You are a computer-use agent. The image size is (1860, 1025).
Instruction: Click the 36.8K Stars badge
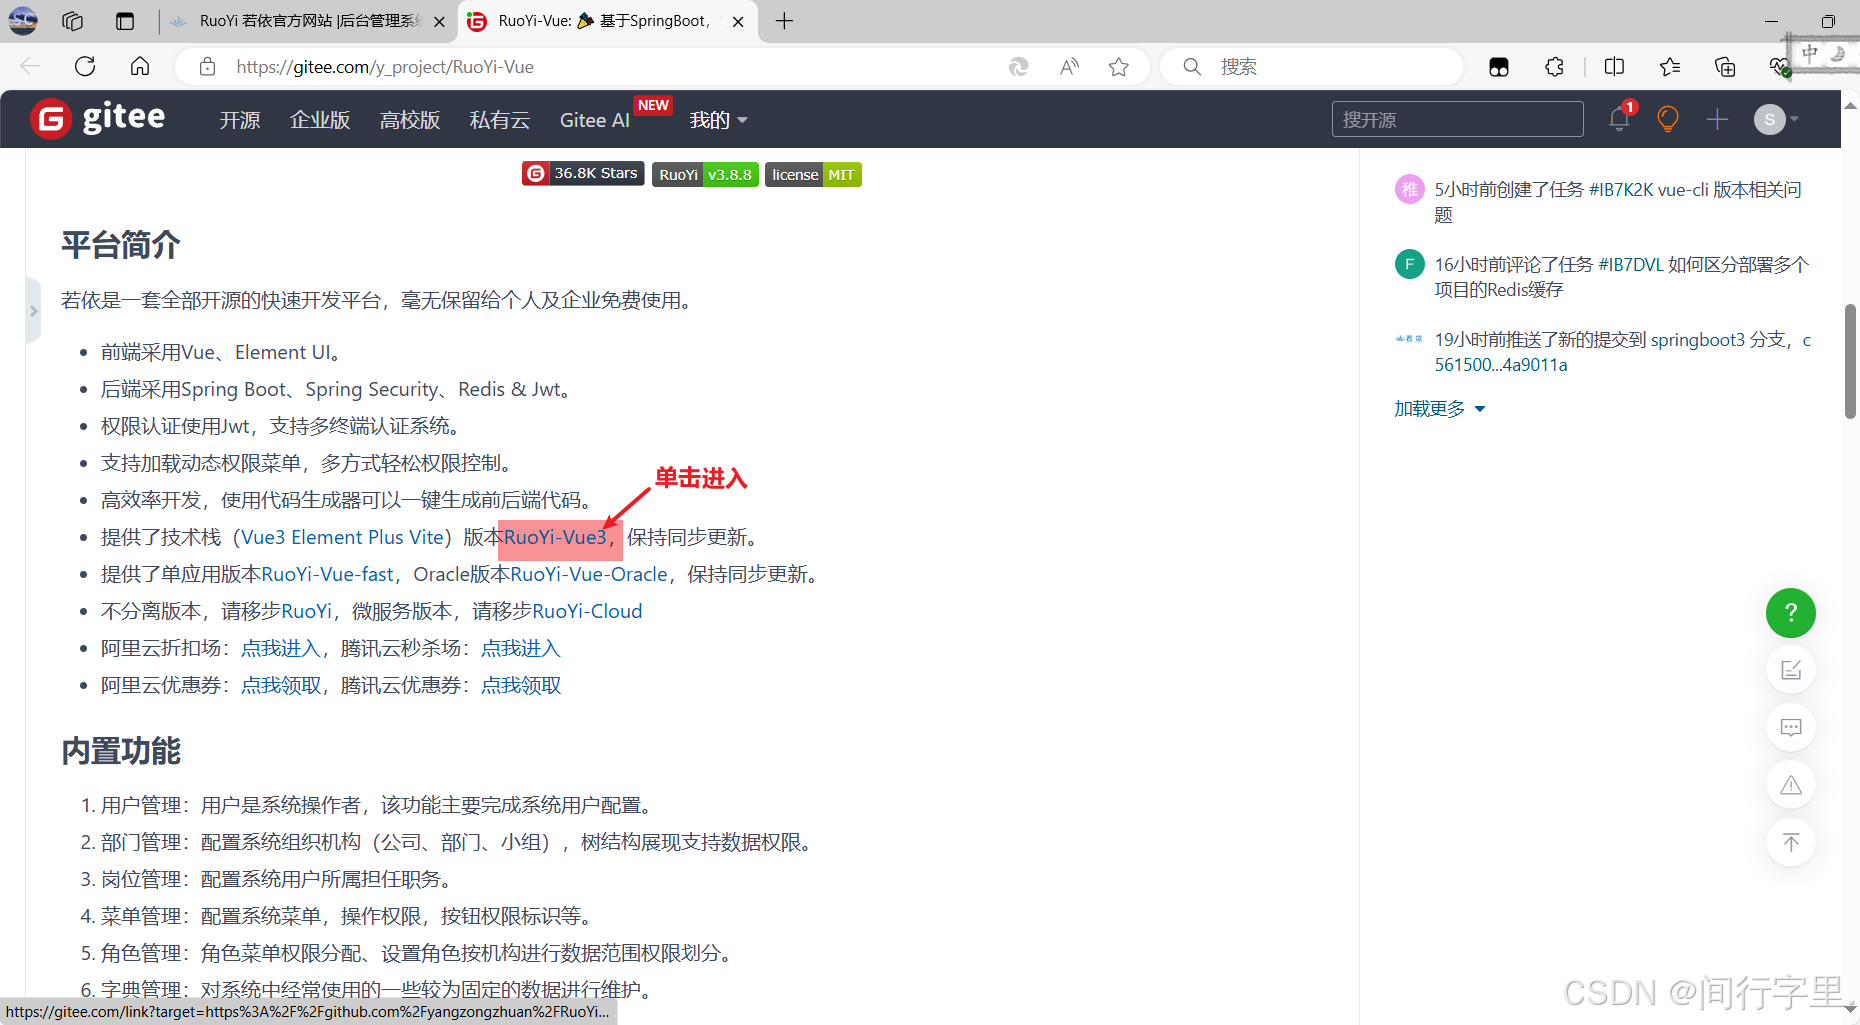pos(583,174)
